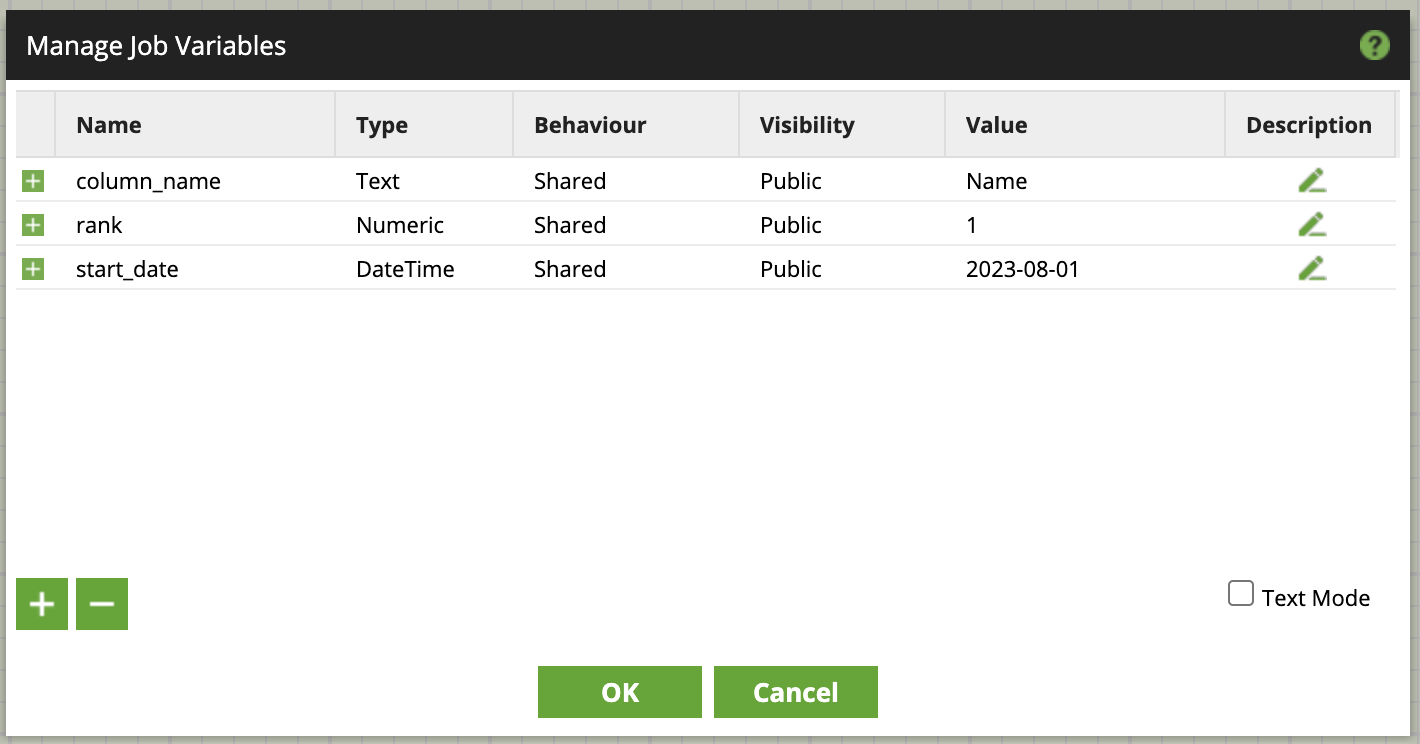Edit description for start_date variable

pos(1312,269)
